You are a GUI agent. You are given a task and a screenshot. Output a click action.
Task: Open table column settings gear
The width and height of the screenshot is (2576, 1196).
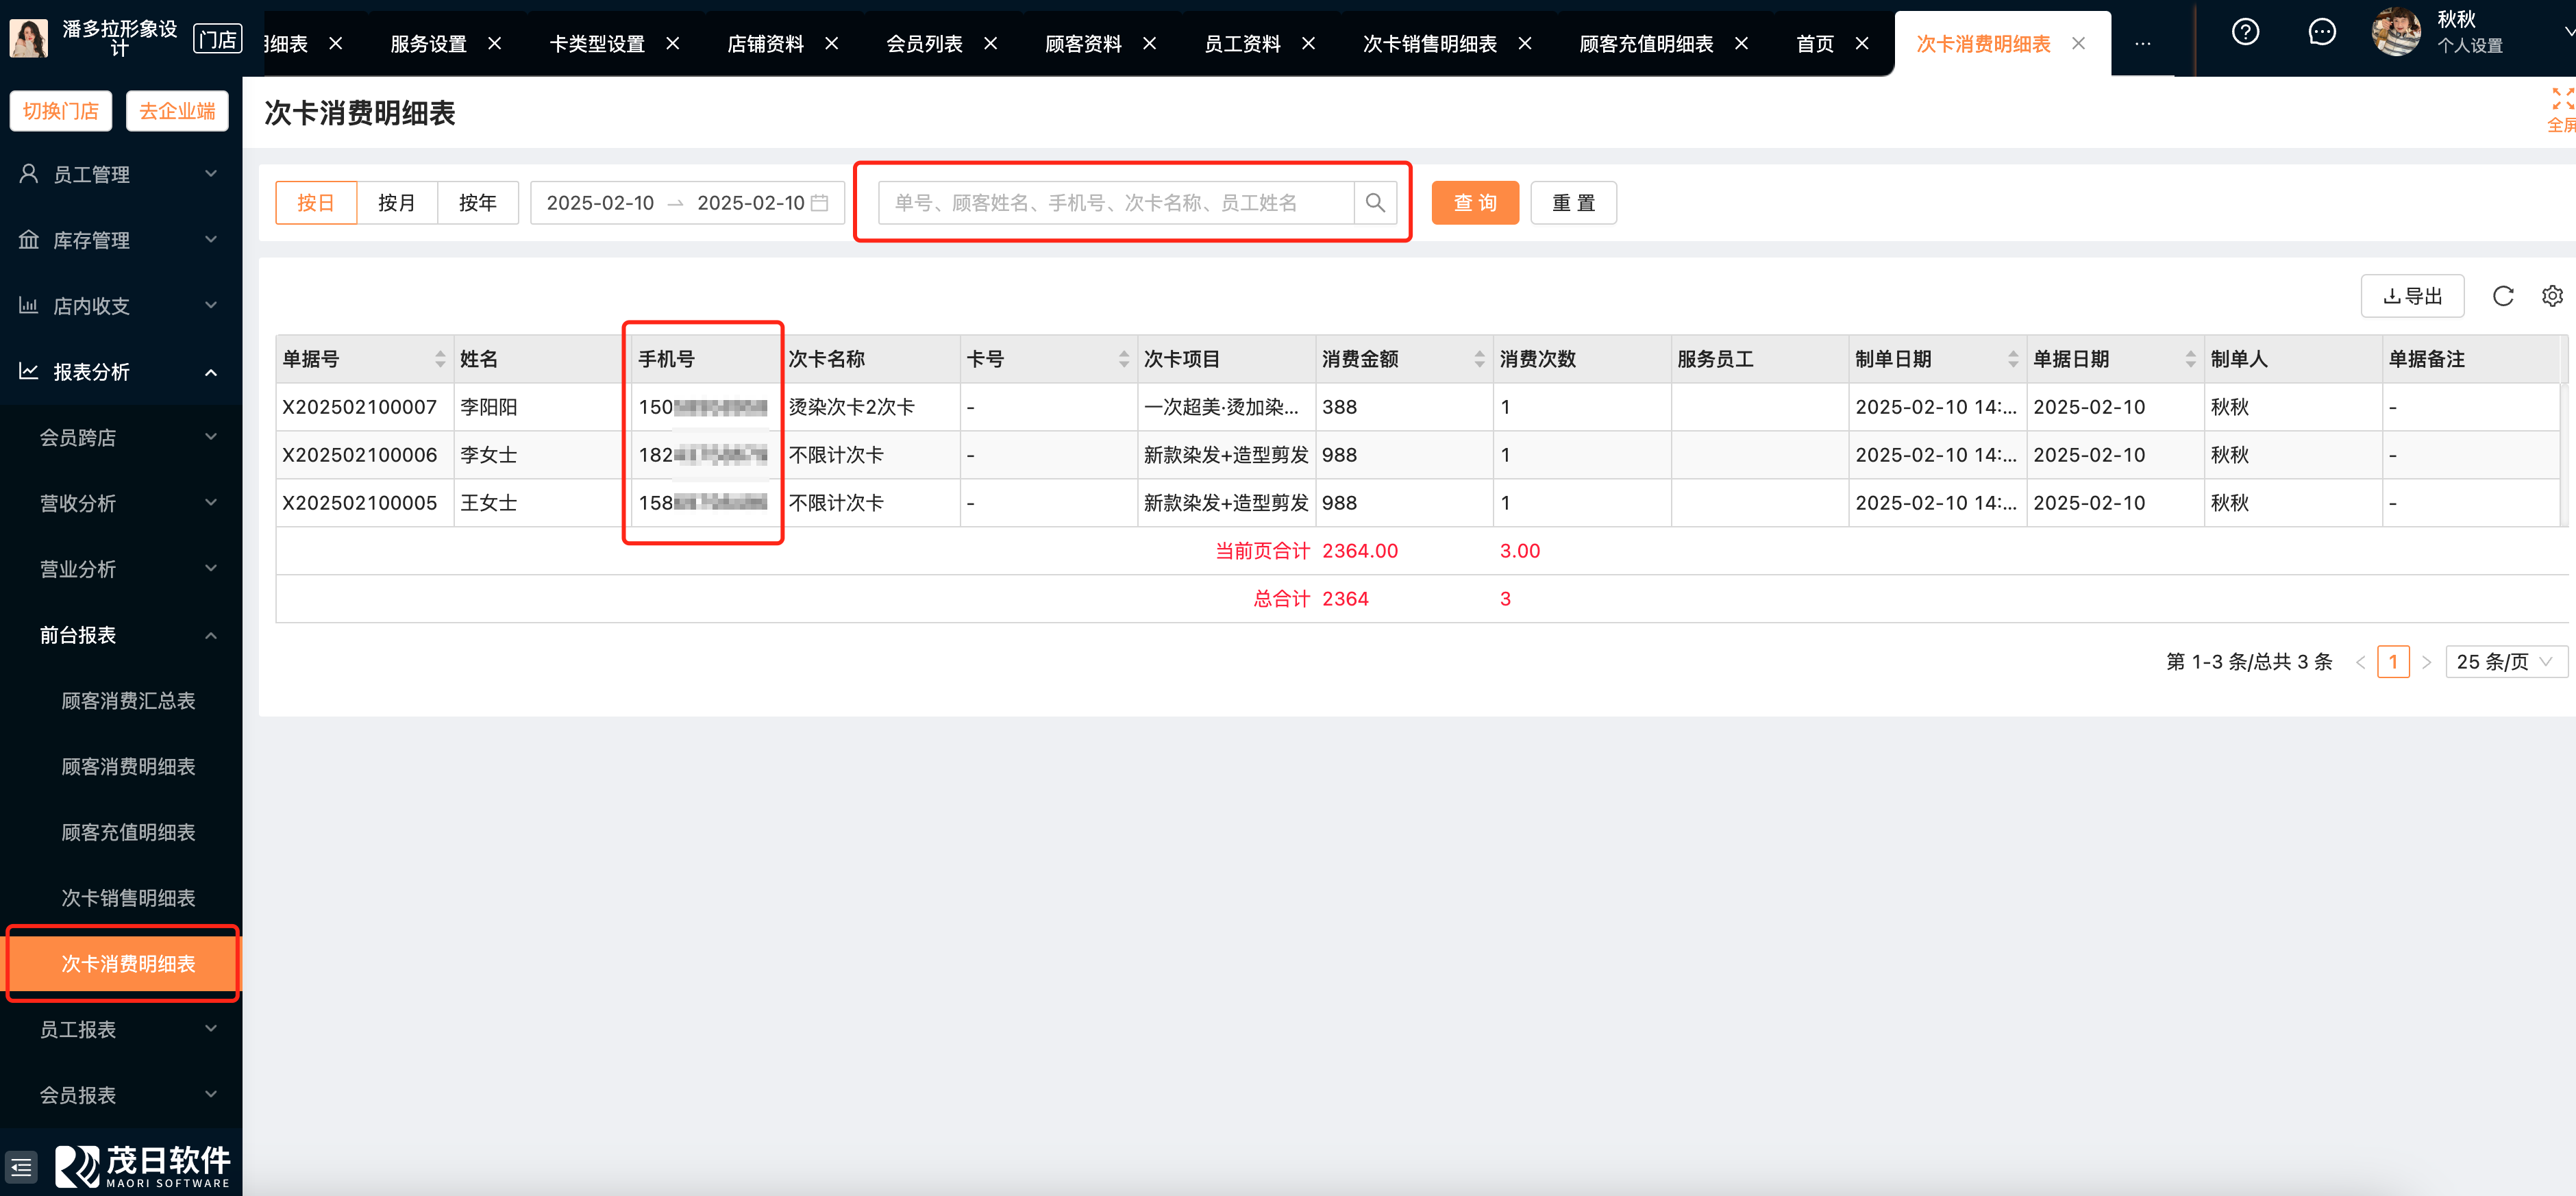click(x=2551, y=296)
